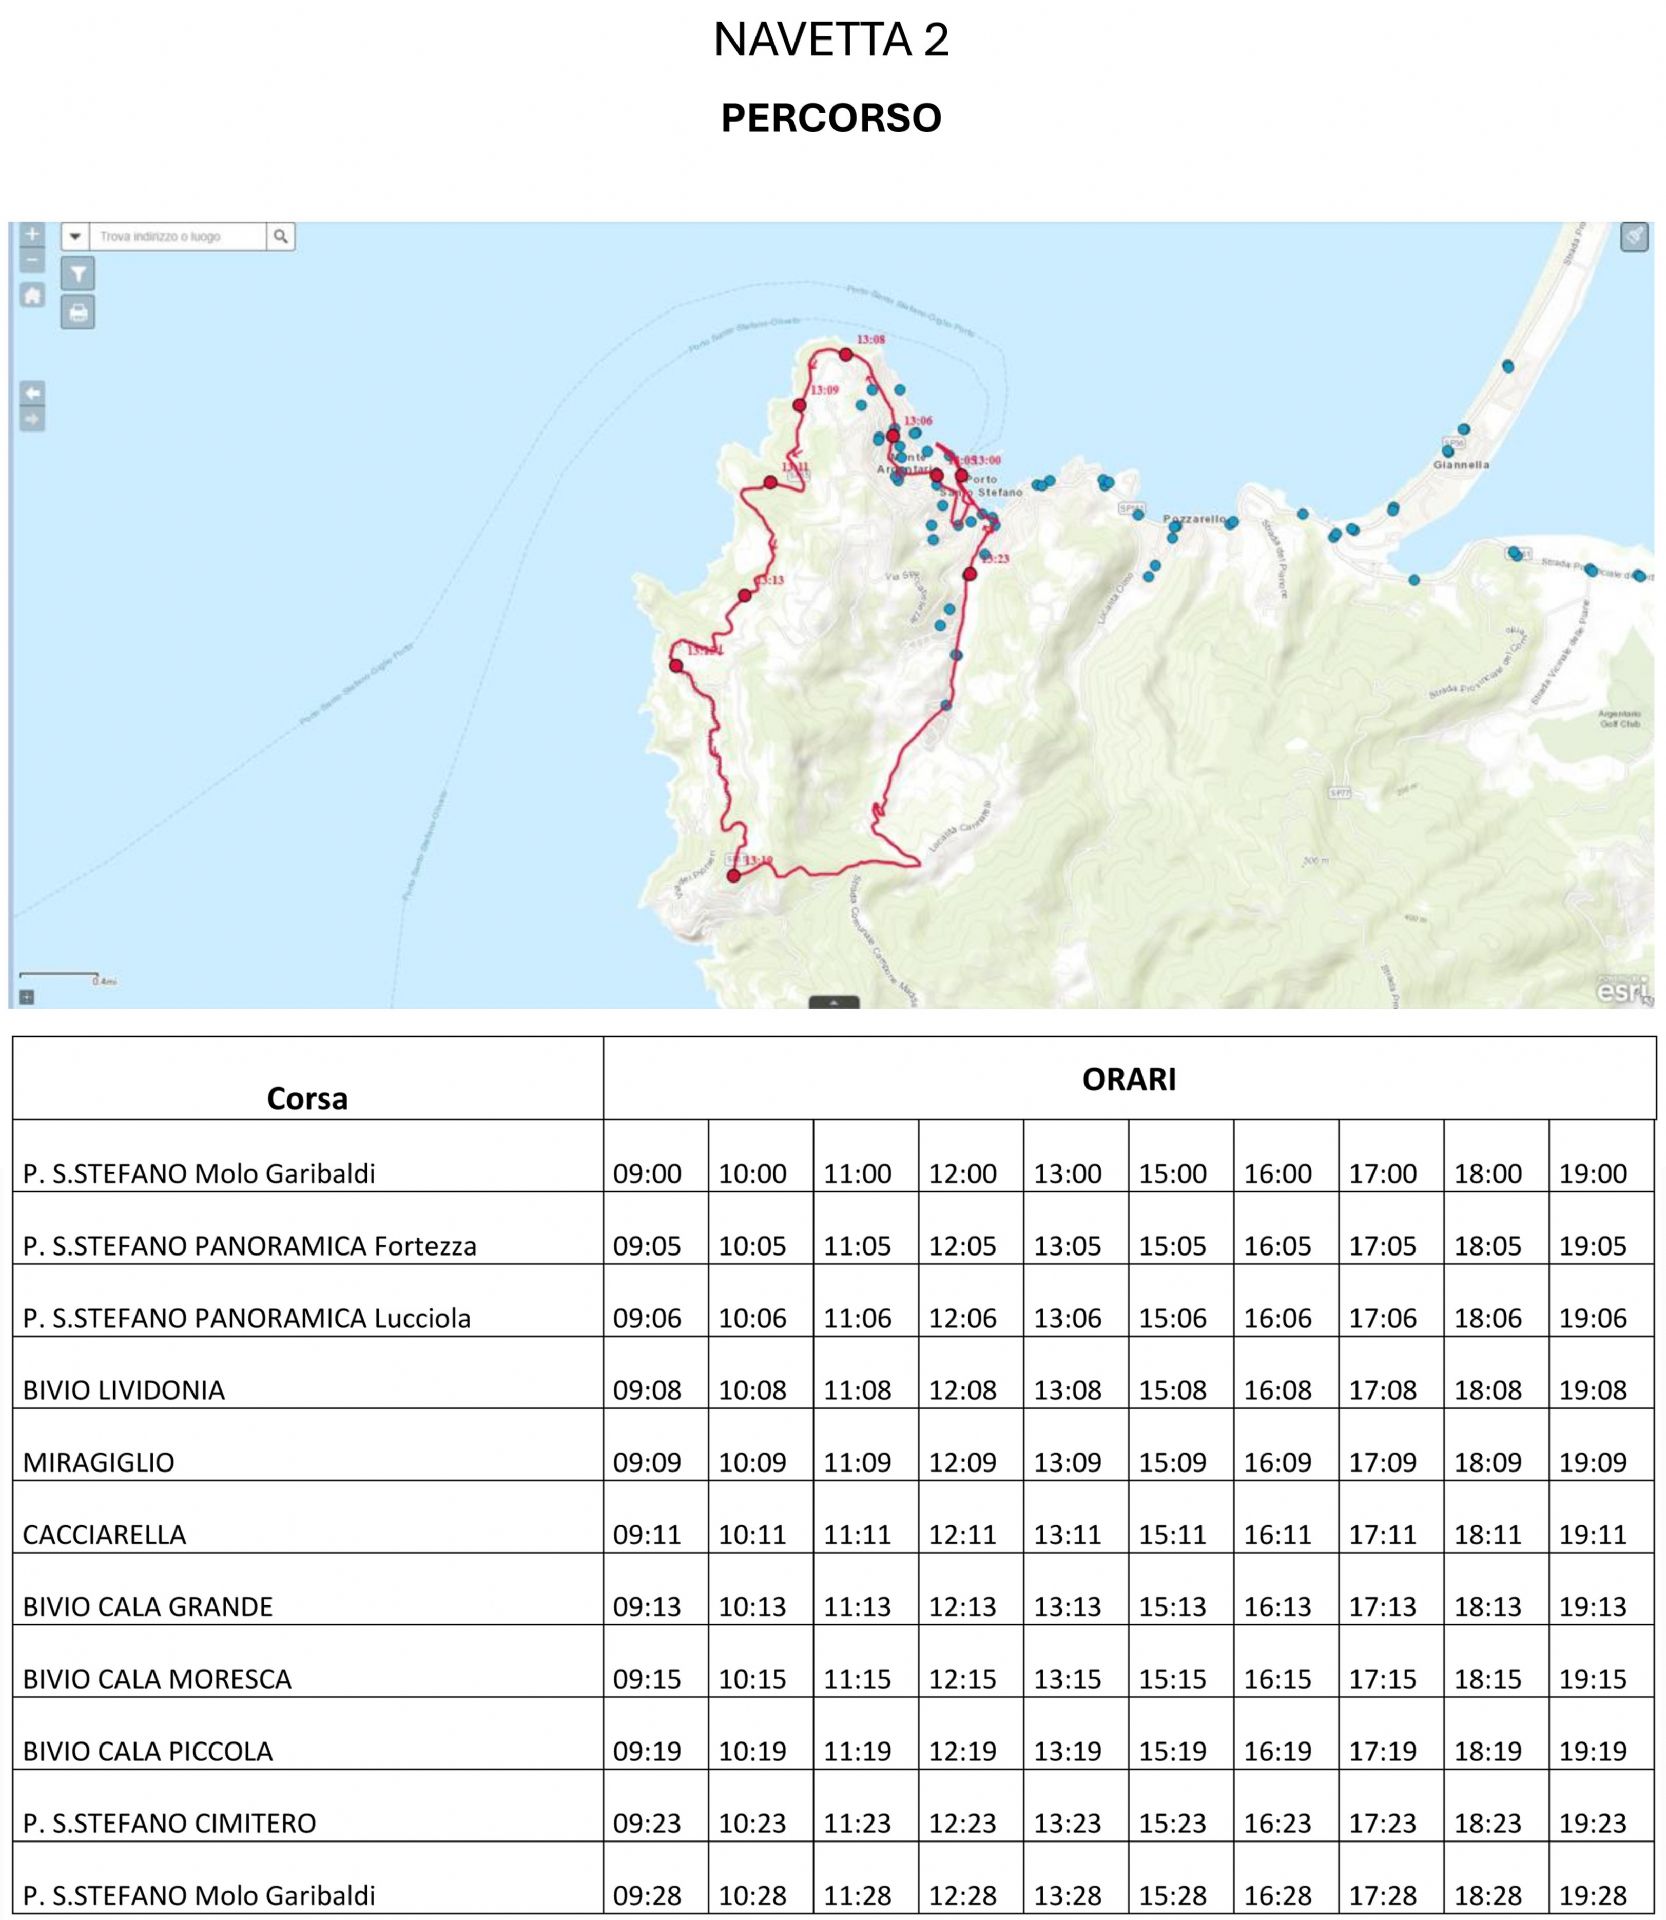Go to next map extent arrow
The image size is (1666, 1920).
32,418
